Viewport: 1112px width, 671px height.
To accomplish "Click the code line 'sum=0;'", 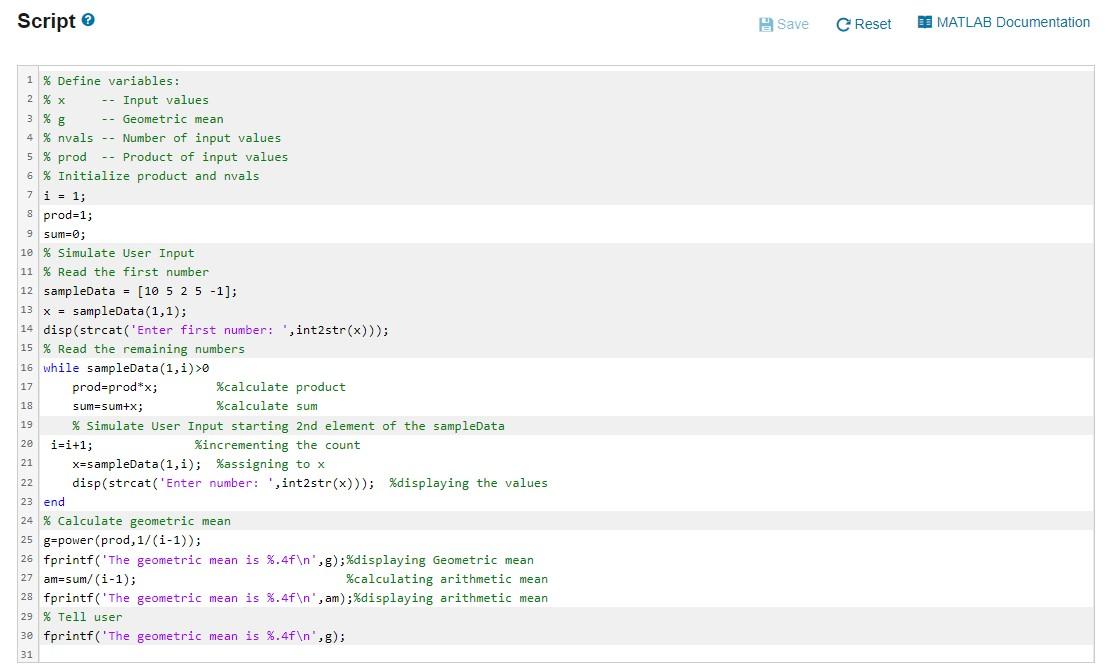I will 65,234.
